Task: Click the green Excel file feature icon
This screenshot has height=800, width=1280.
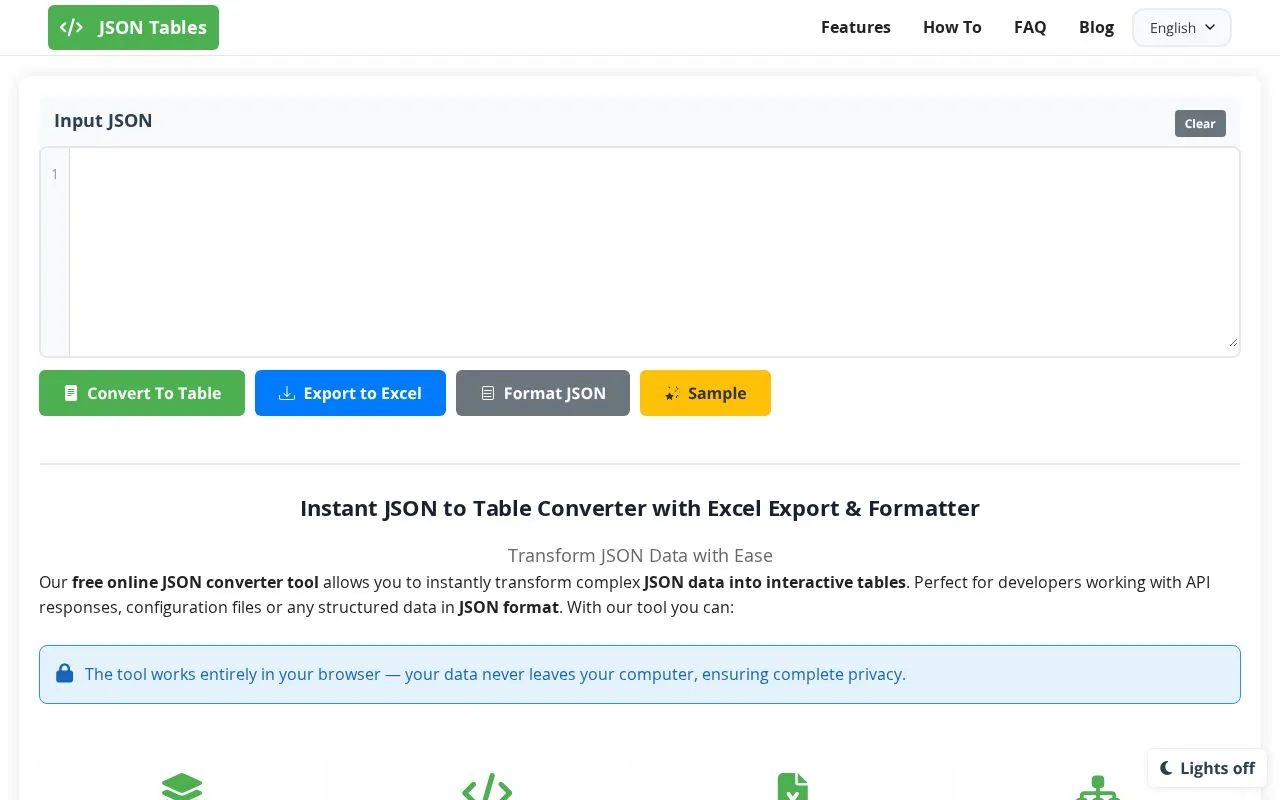Action: click(792, 787)
